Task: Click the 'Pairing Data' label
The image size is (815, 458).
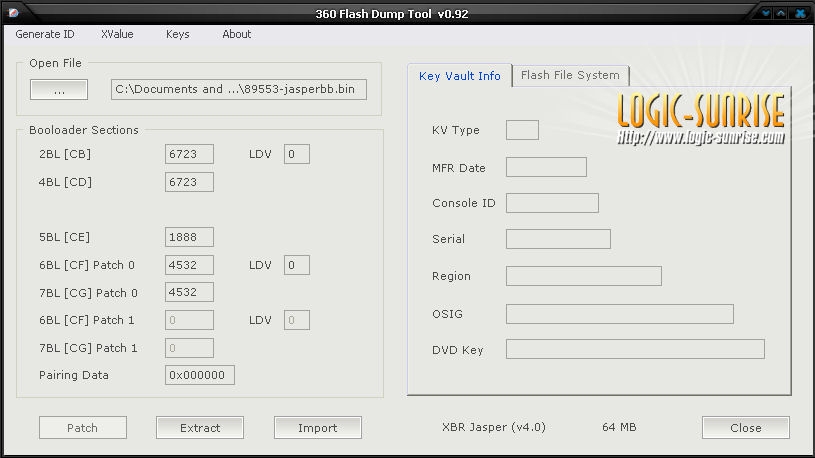Action: point(74,375)
